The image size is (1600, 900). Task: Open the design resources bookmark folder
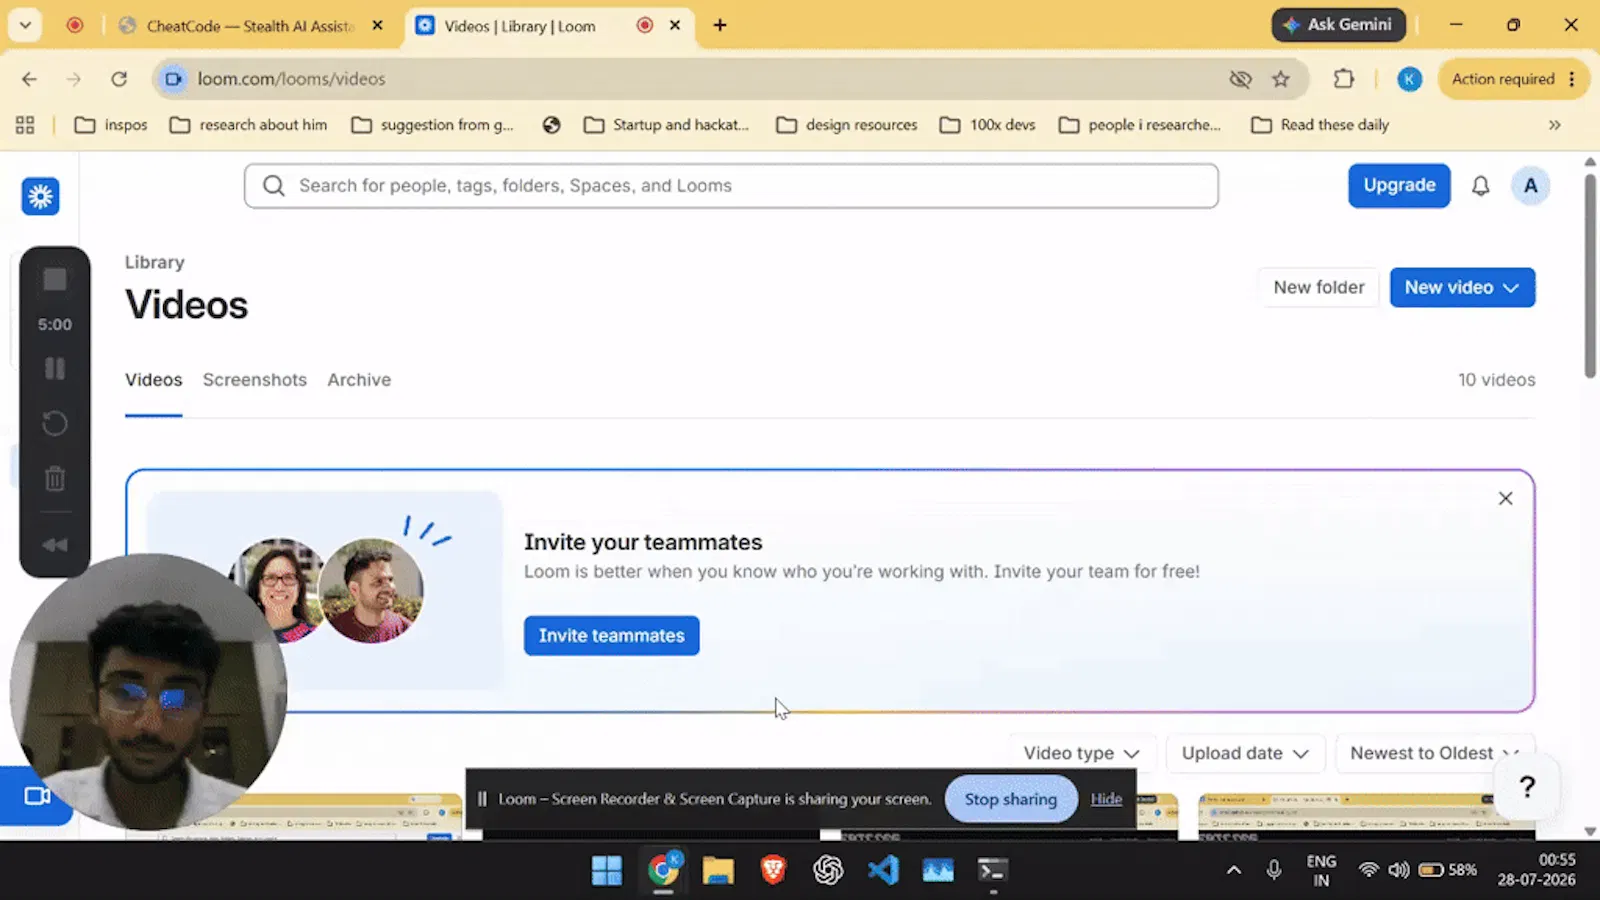847,125
